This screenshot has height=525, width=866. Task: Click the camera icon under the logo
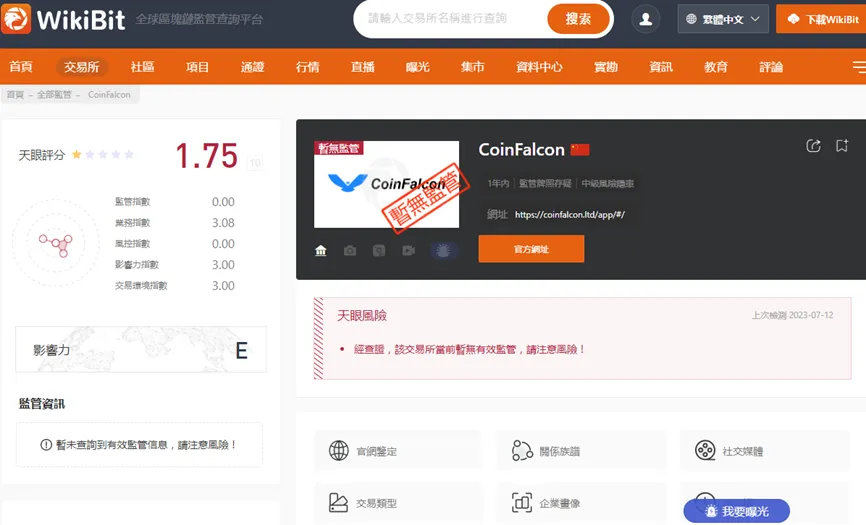[350, 251]
